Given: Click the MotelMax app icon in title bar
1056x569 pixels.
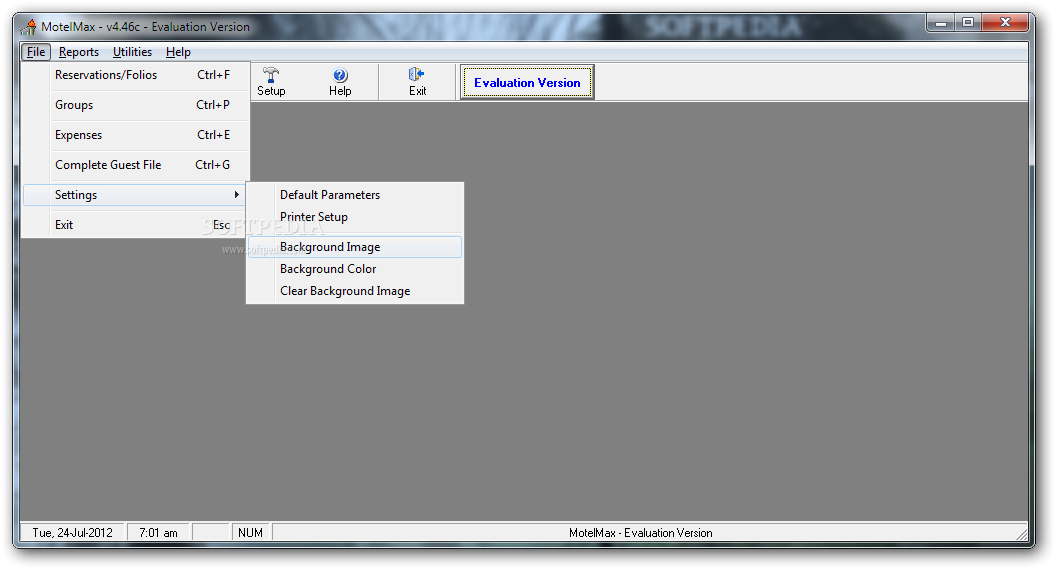Looking at the screenshot, I should 28,27.
